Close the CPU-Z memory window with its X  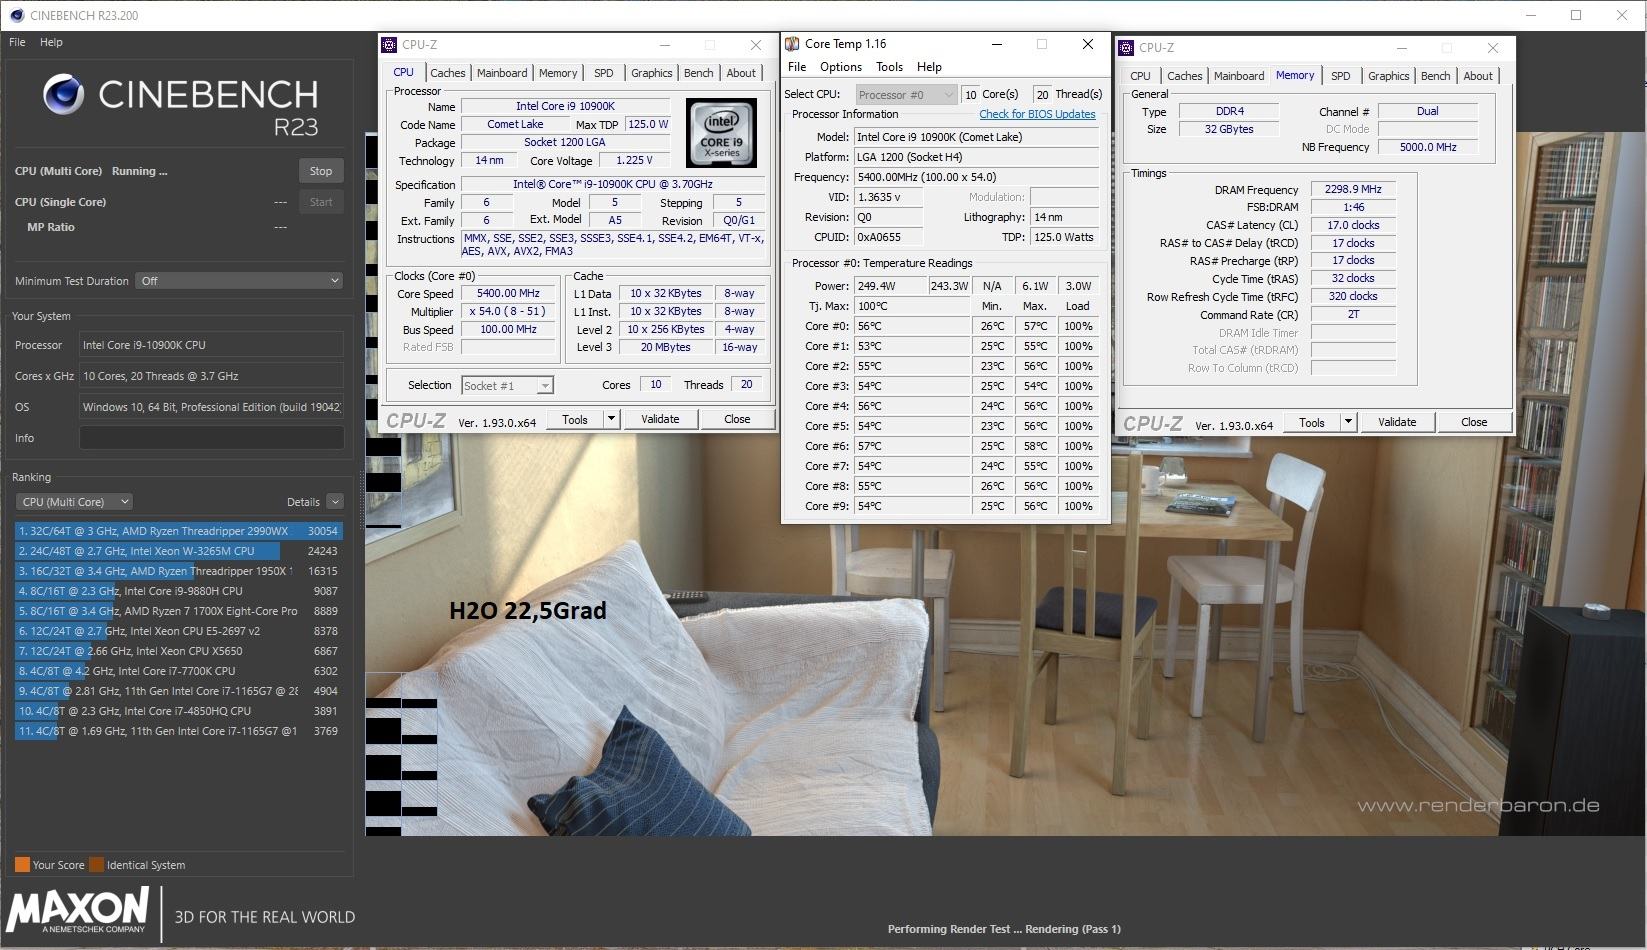(1493, 48)
